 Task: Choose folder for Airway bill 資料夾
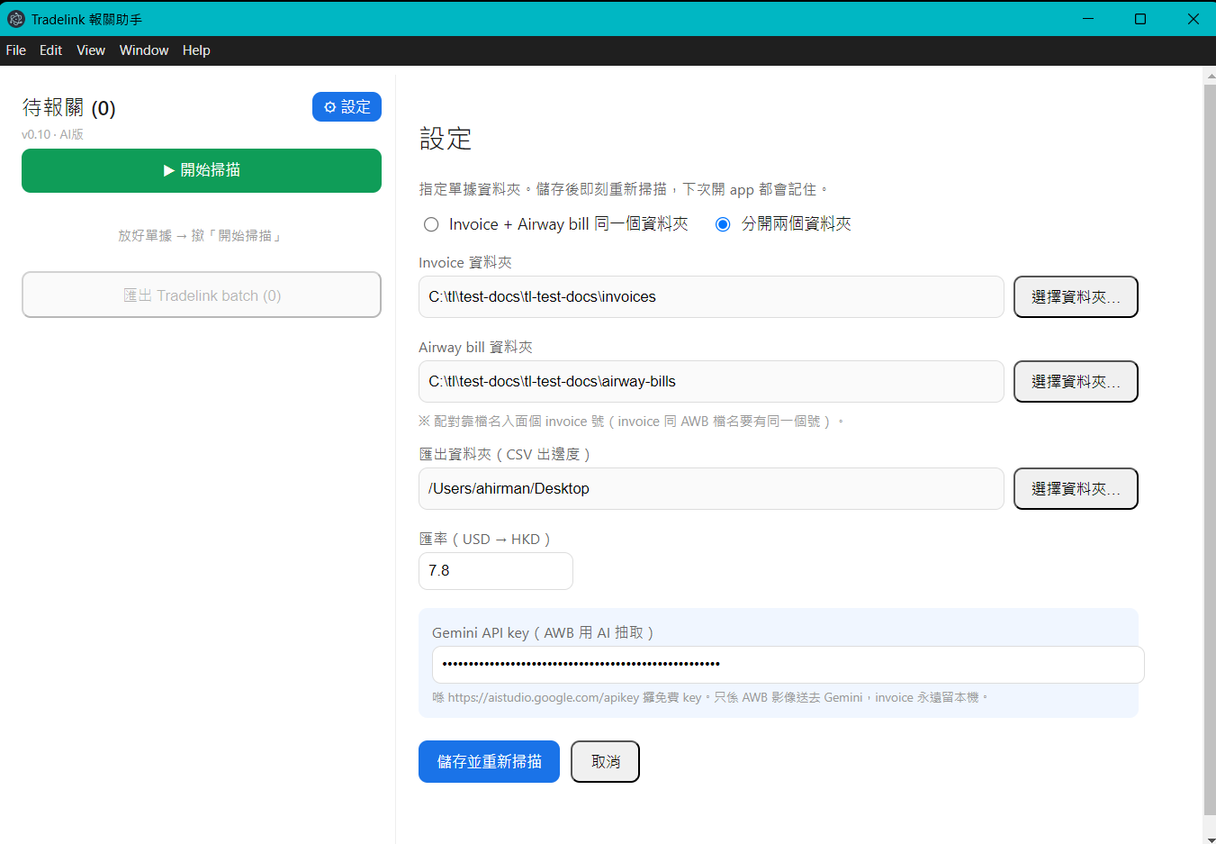1076,381
